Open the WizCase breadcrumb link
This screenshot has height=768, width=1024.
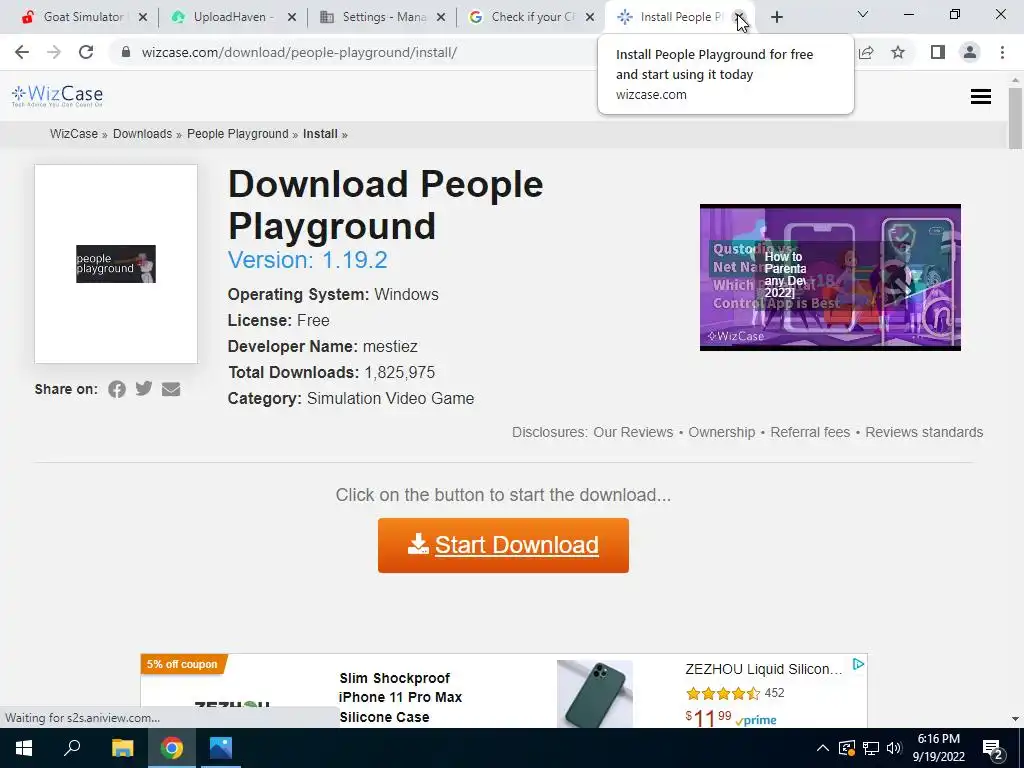74,134
